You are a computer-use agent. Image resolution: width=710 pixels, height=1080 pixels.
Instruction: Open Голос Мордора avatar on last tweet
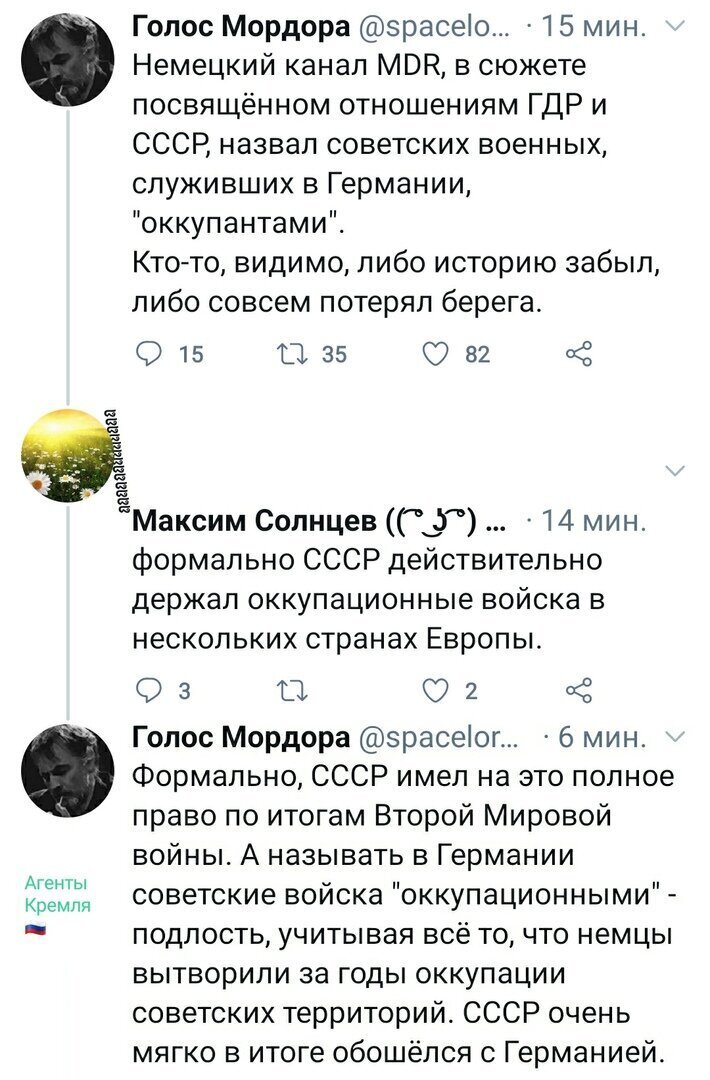point(68,770)
